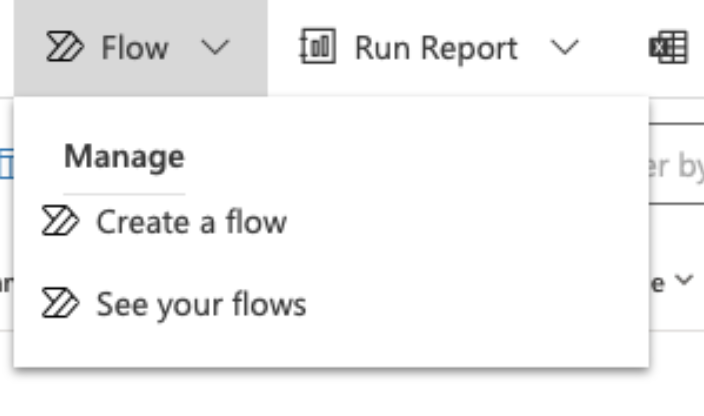Viewport: 704px width, 416px height.
Task: Choose Create a flow from the menu
Action: [x=190, y=222]
